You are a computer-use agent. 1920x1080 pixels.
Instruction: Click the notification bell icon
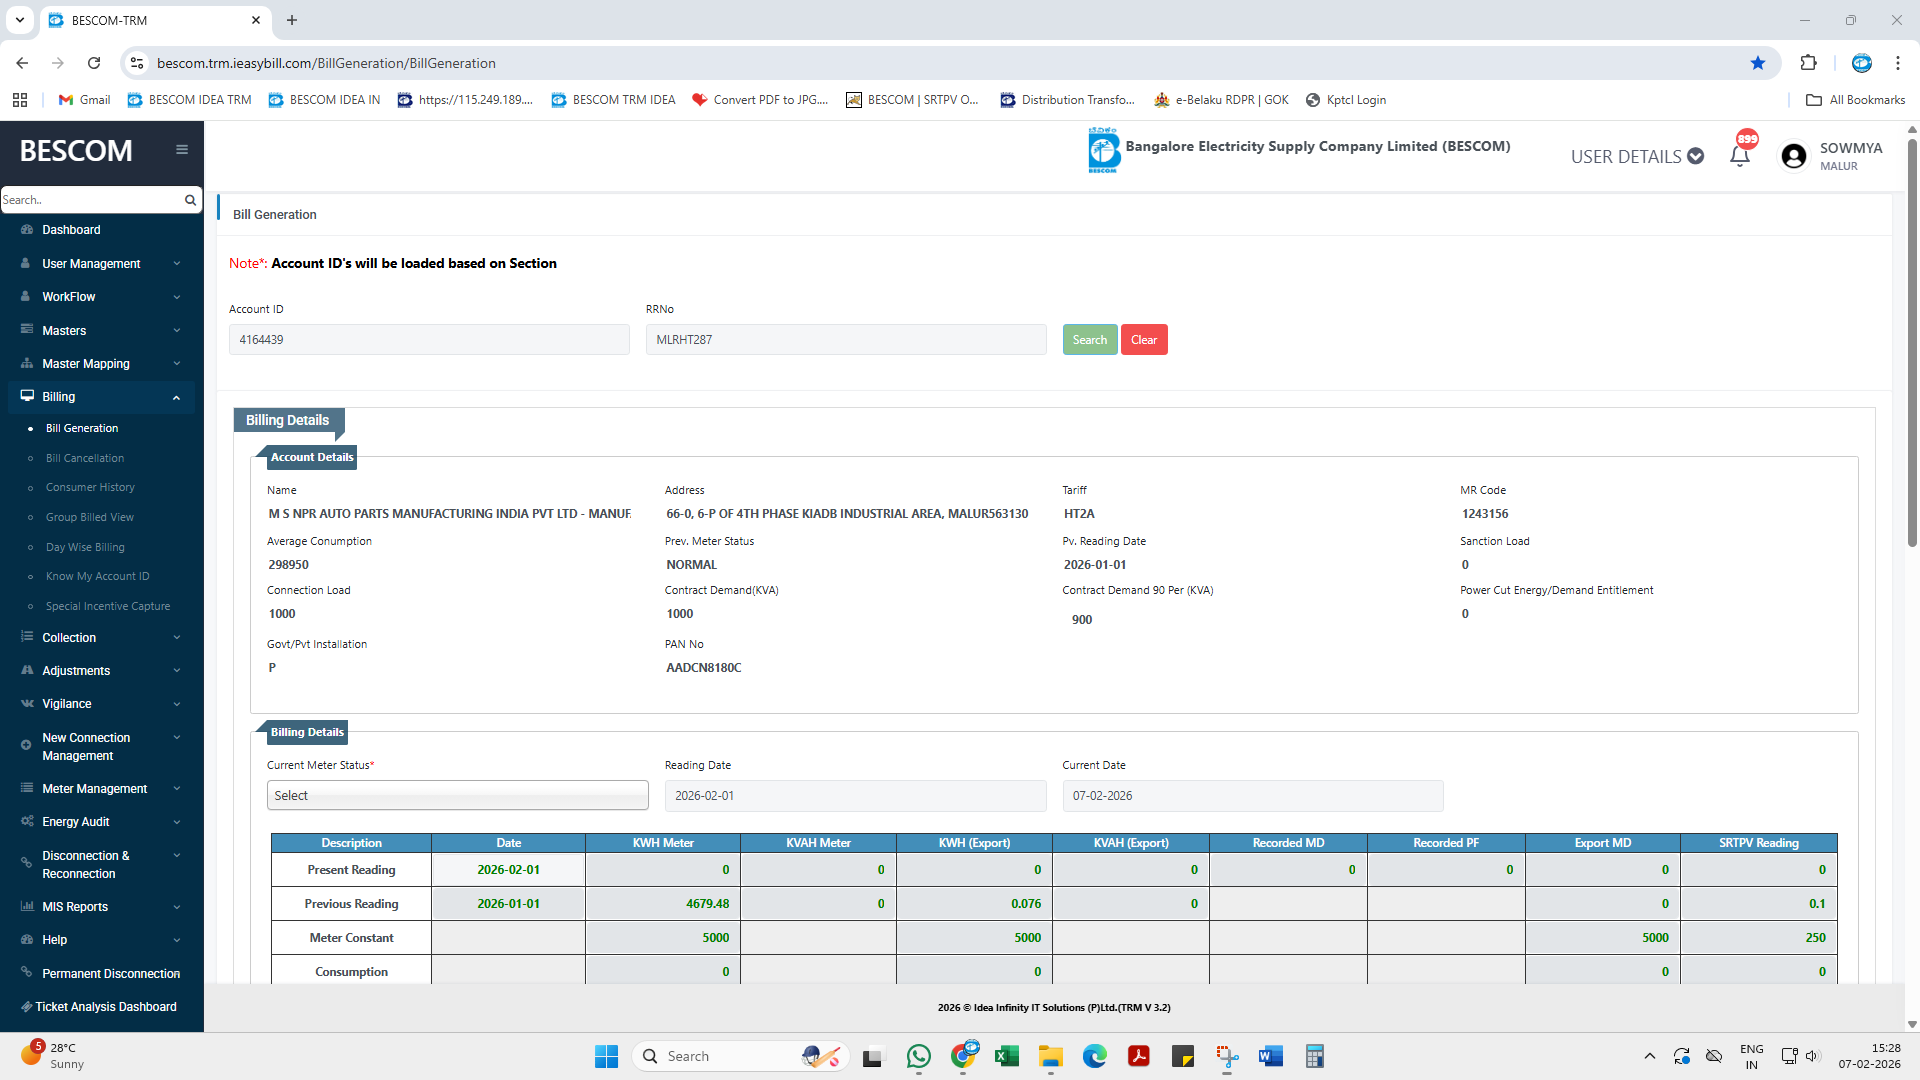coord(1739,156)
